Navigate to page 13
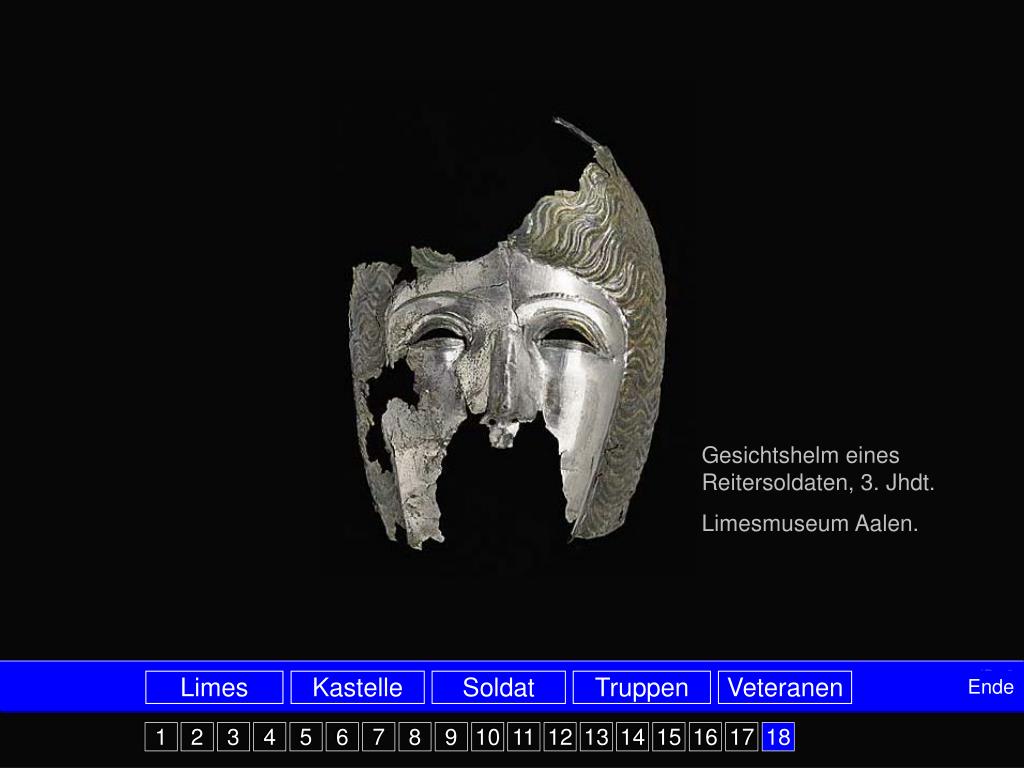This screenshot has height=768, width=1024. point(596,737)
